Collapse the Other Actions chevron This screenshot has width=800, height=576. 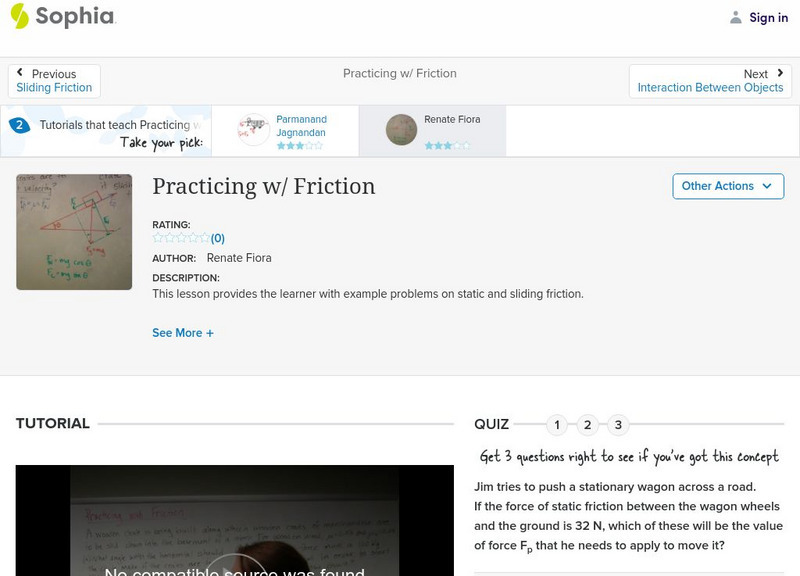(x=767, y=186)
